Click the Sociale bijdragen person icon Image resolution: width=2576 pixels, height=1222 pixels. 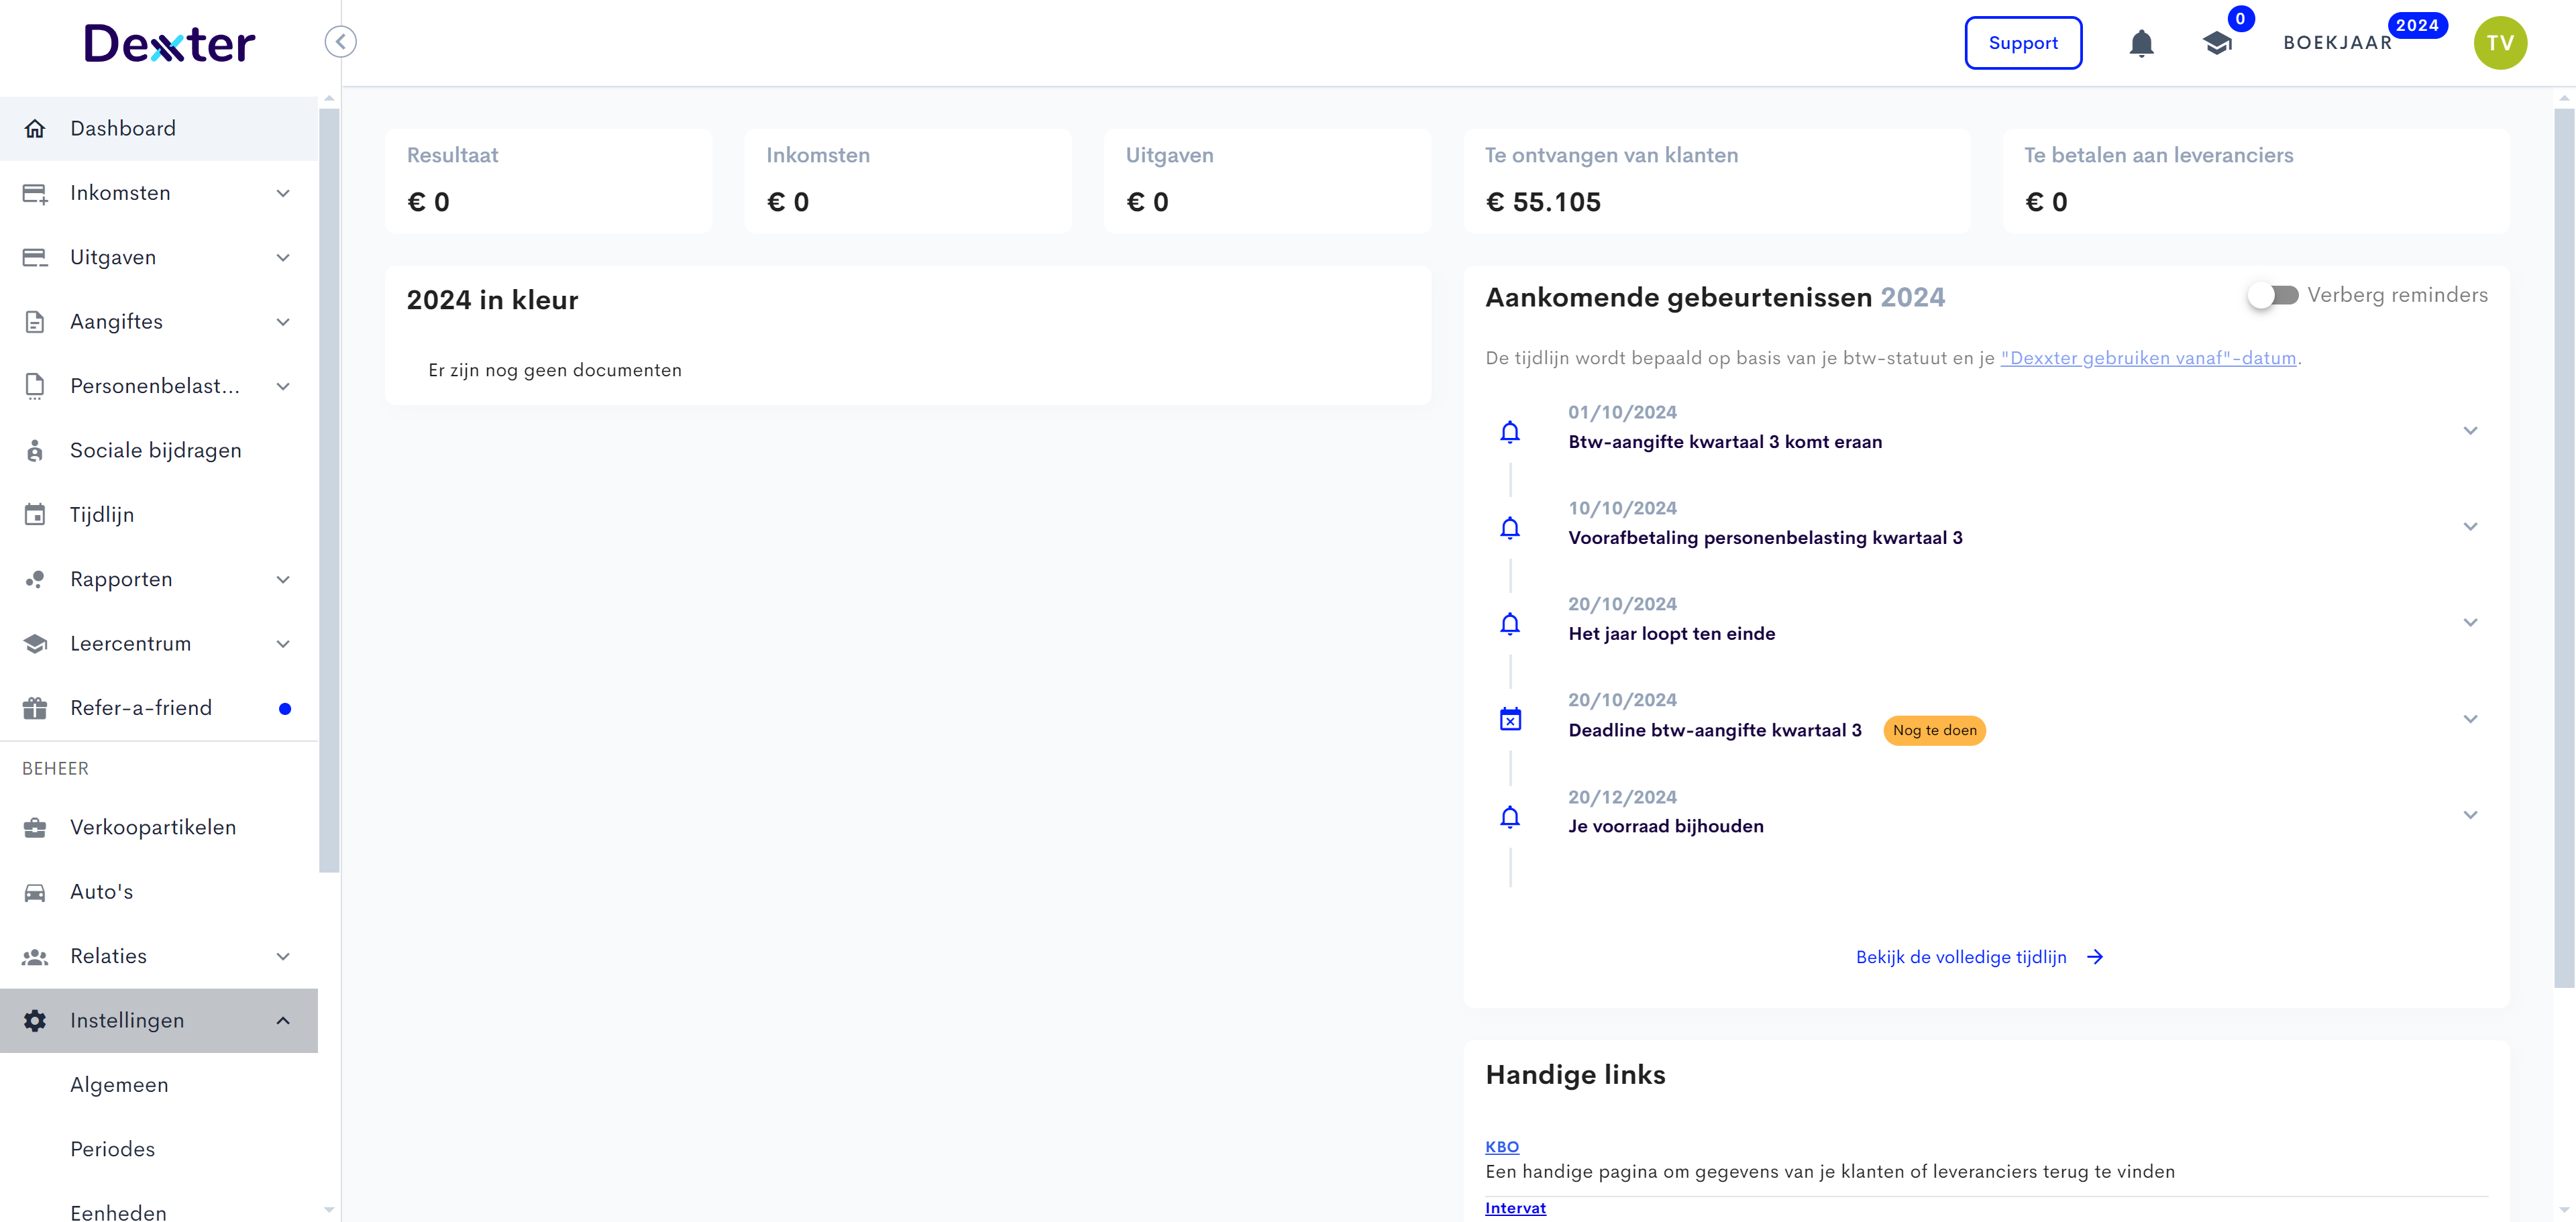click(35, 451)
